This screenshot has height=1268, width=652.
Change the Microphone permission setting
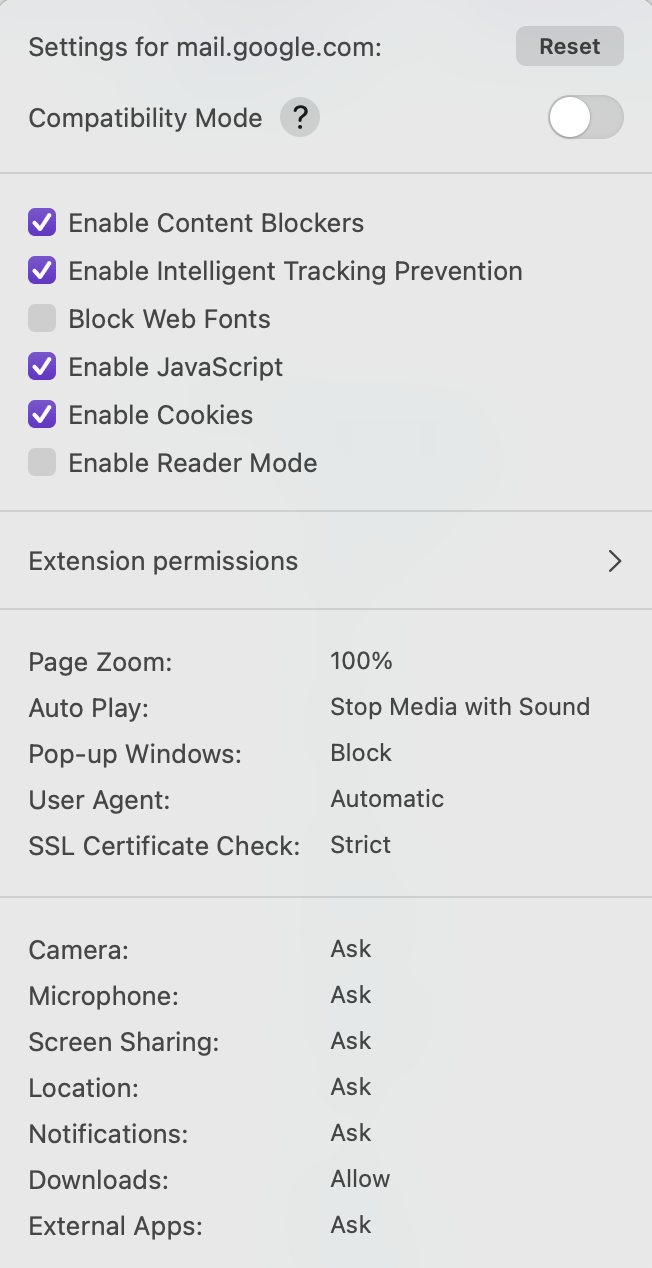point(351,995)
